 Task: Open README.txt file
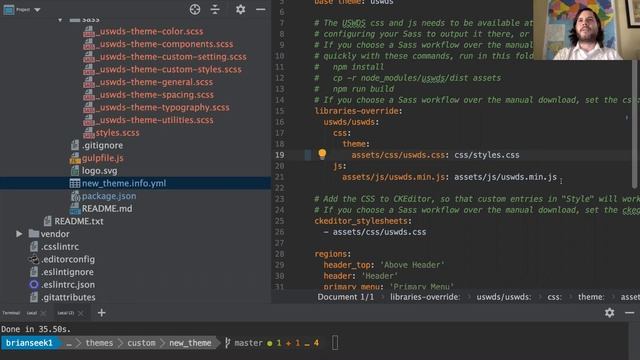(79, 221)
